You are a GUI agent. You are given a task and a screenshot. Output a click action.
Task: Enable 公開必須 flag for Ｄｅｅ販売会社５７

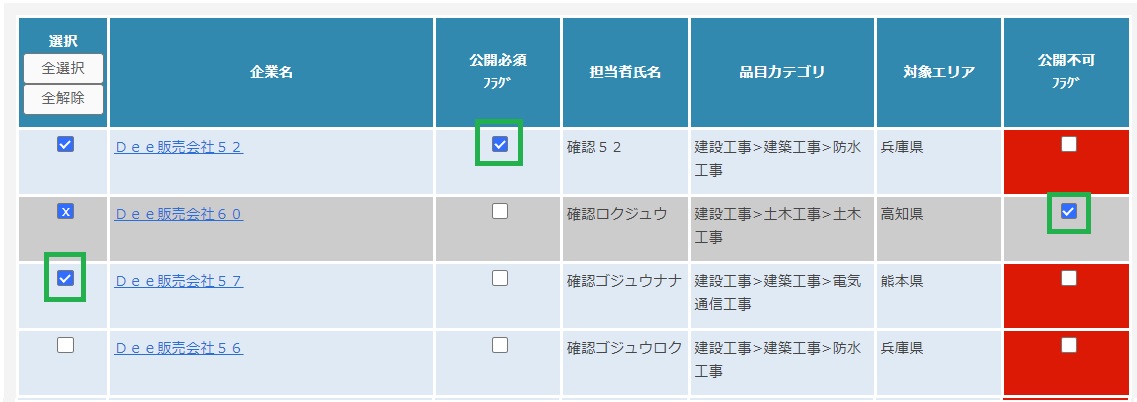click(x=500, y=278)
